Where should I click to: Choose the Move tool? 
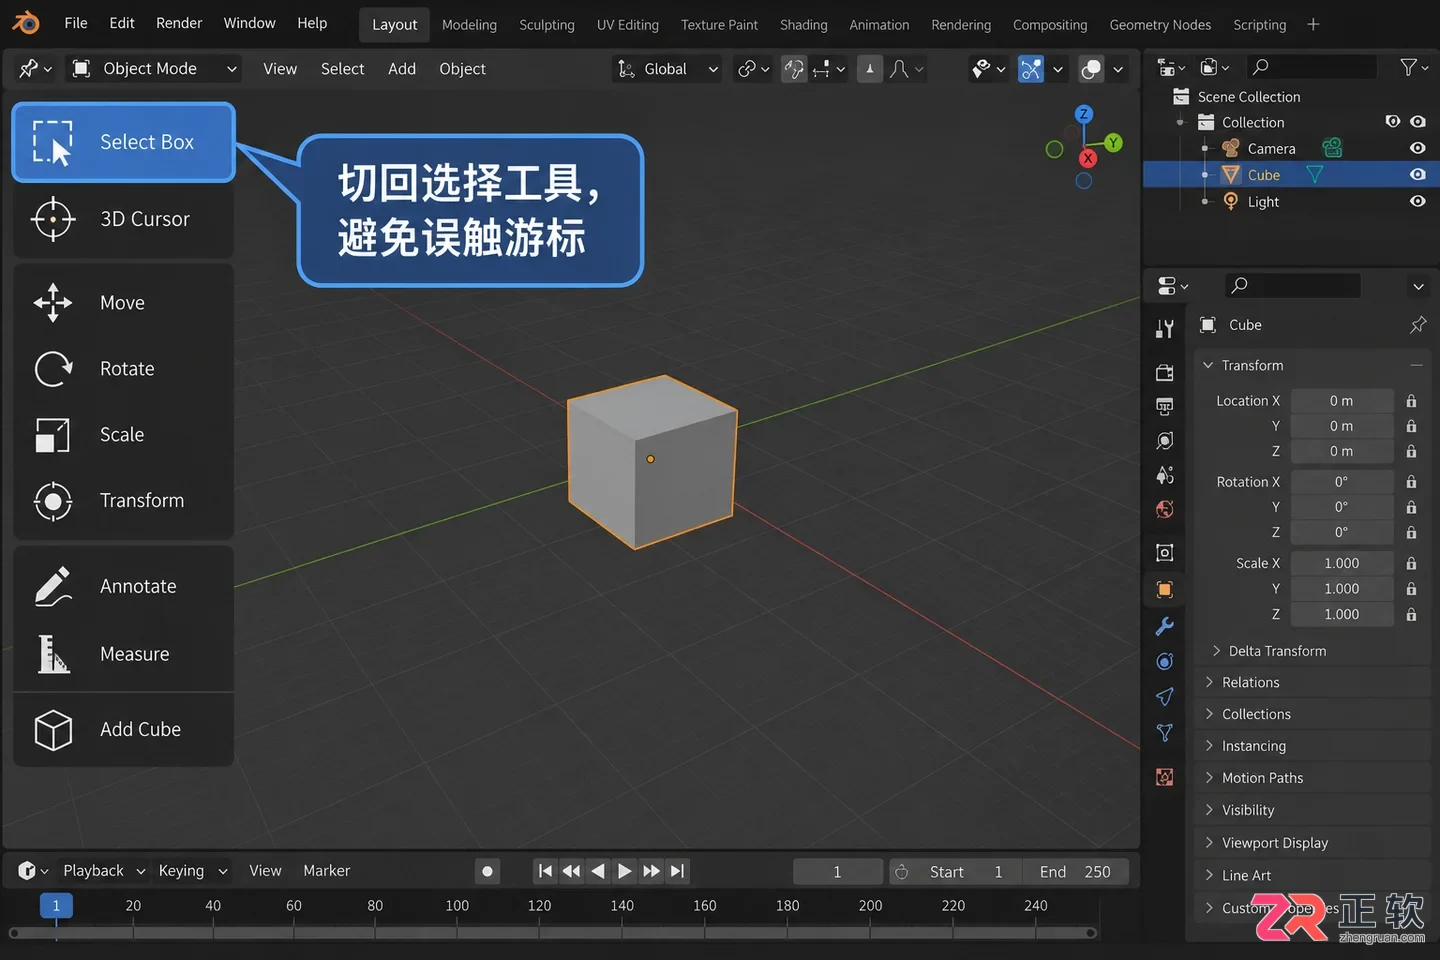(123, 302)
